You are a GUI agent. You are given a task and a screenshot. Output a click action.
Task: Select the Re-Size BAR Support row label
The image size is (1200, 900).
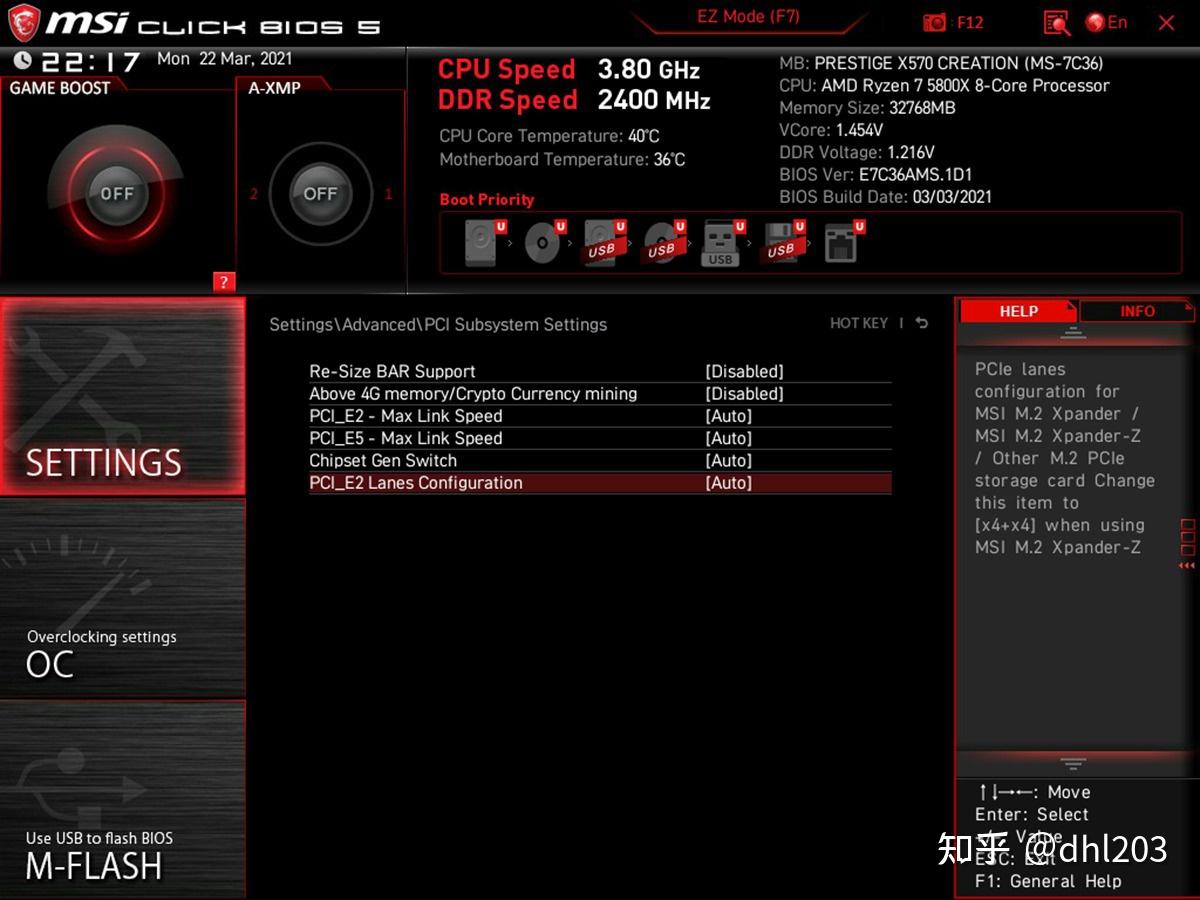point(392,371)
